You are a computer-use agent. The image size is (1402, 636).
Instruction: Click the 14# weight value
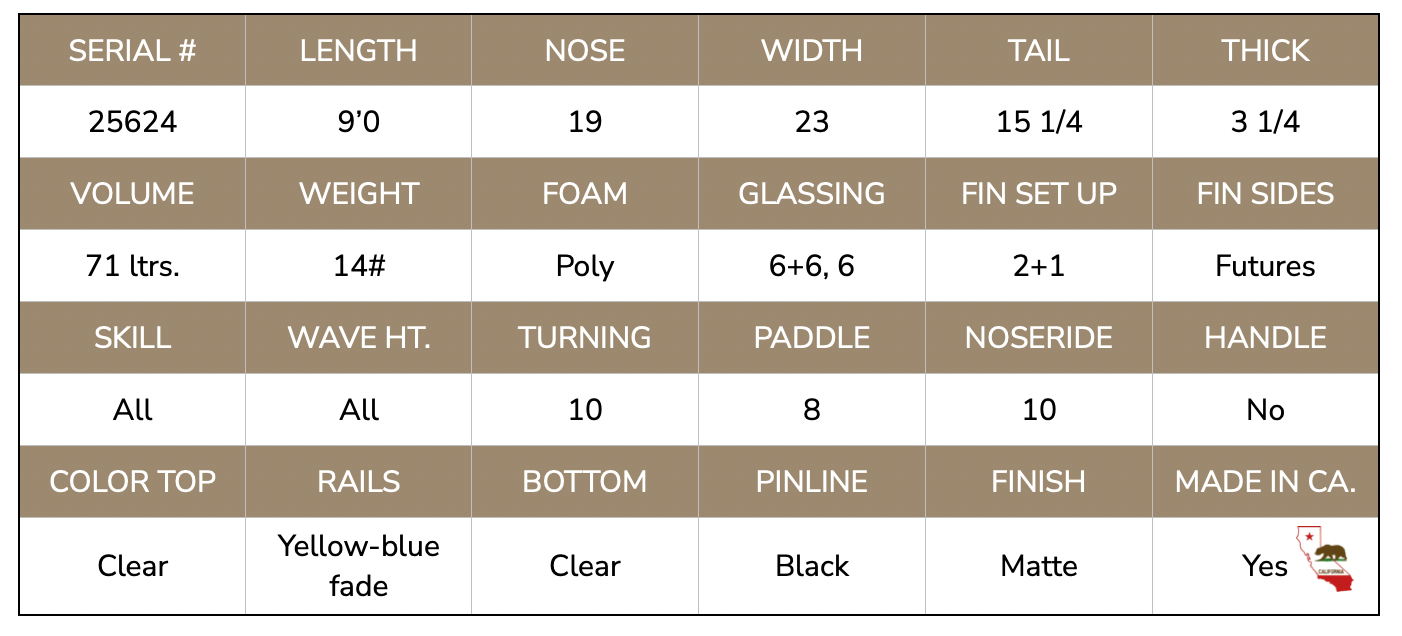pos(359,266)
